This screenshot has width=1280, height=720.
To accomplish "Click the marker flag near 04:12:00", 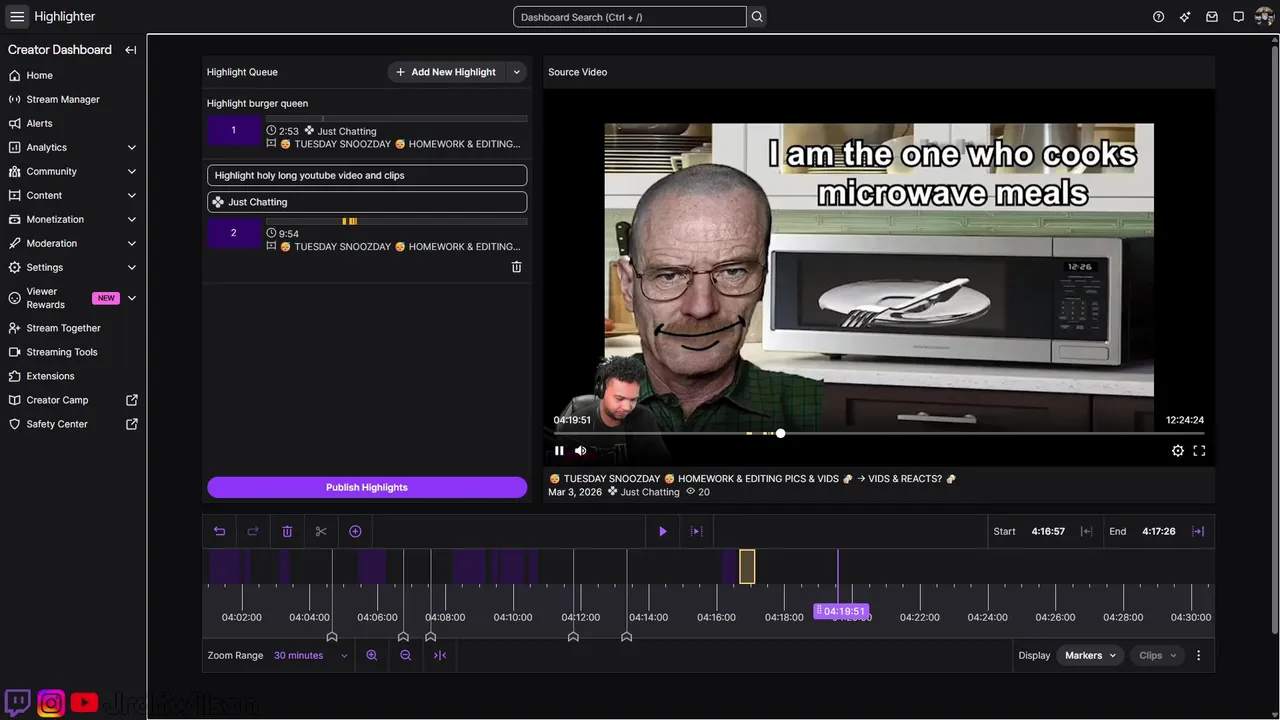I will (x=573, y=636).
